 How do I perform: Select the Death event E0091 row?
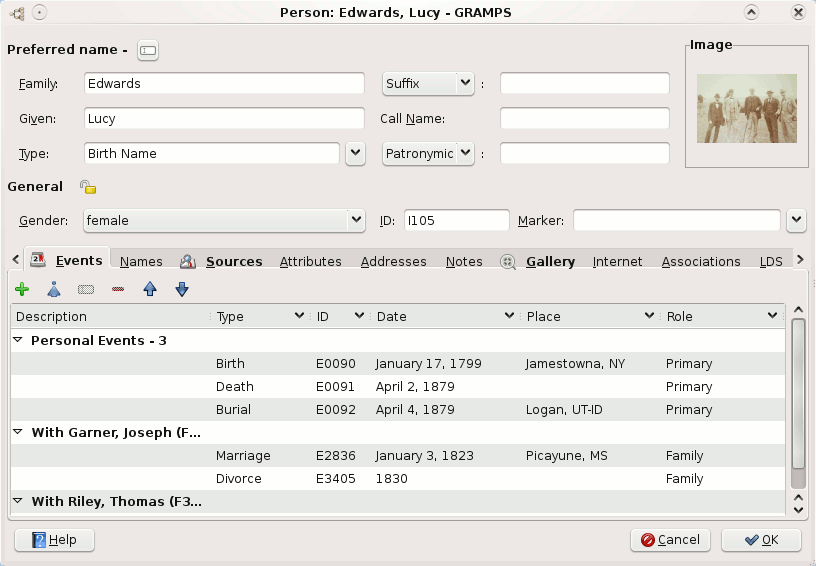(x=398, y=387)
